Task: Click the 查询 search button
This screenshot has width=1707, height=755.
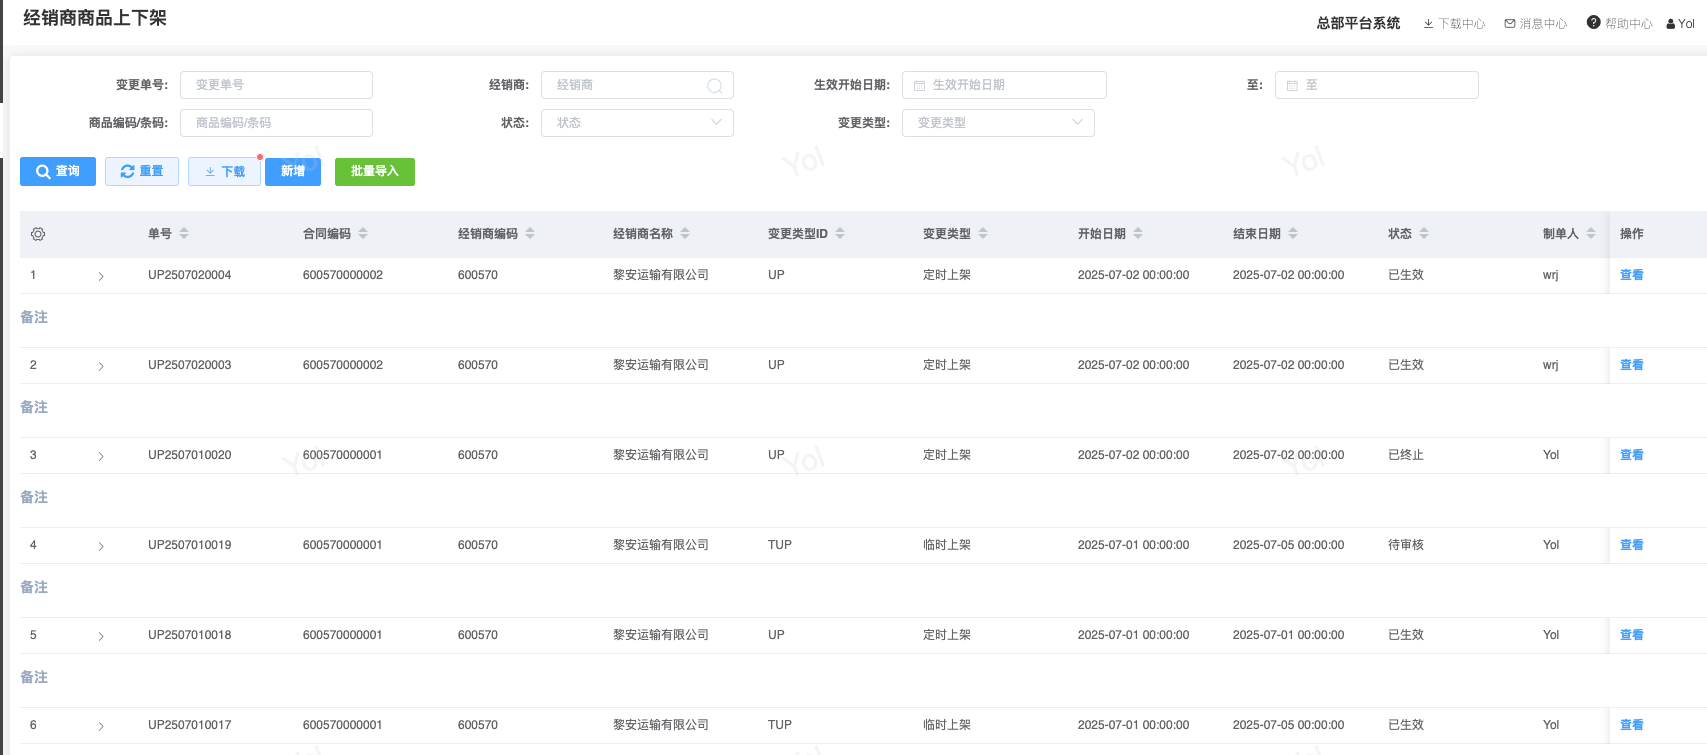Action: click(x=58, y=172)
